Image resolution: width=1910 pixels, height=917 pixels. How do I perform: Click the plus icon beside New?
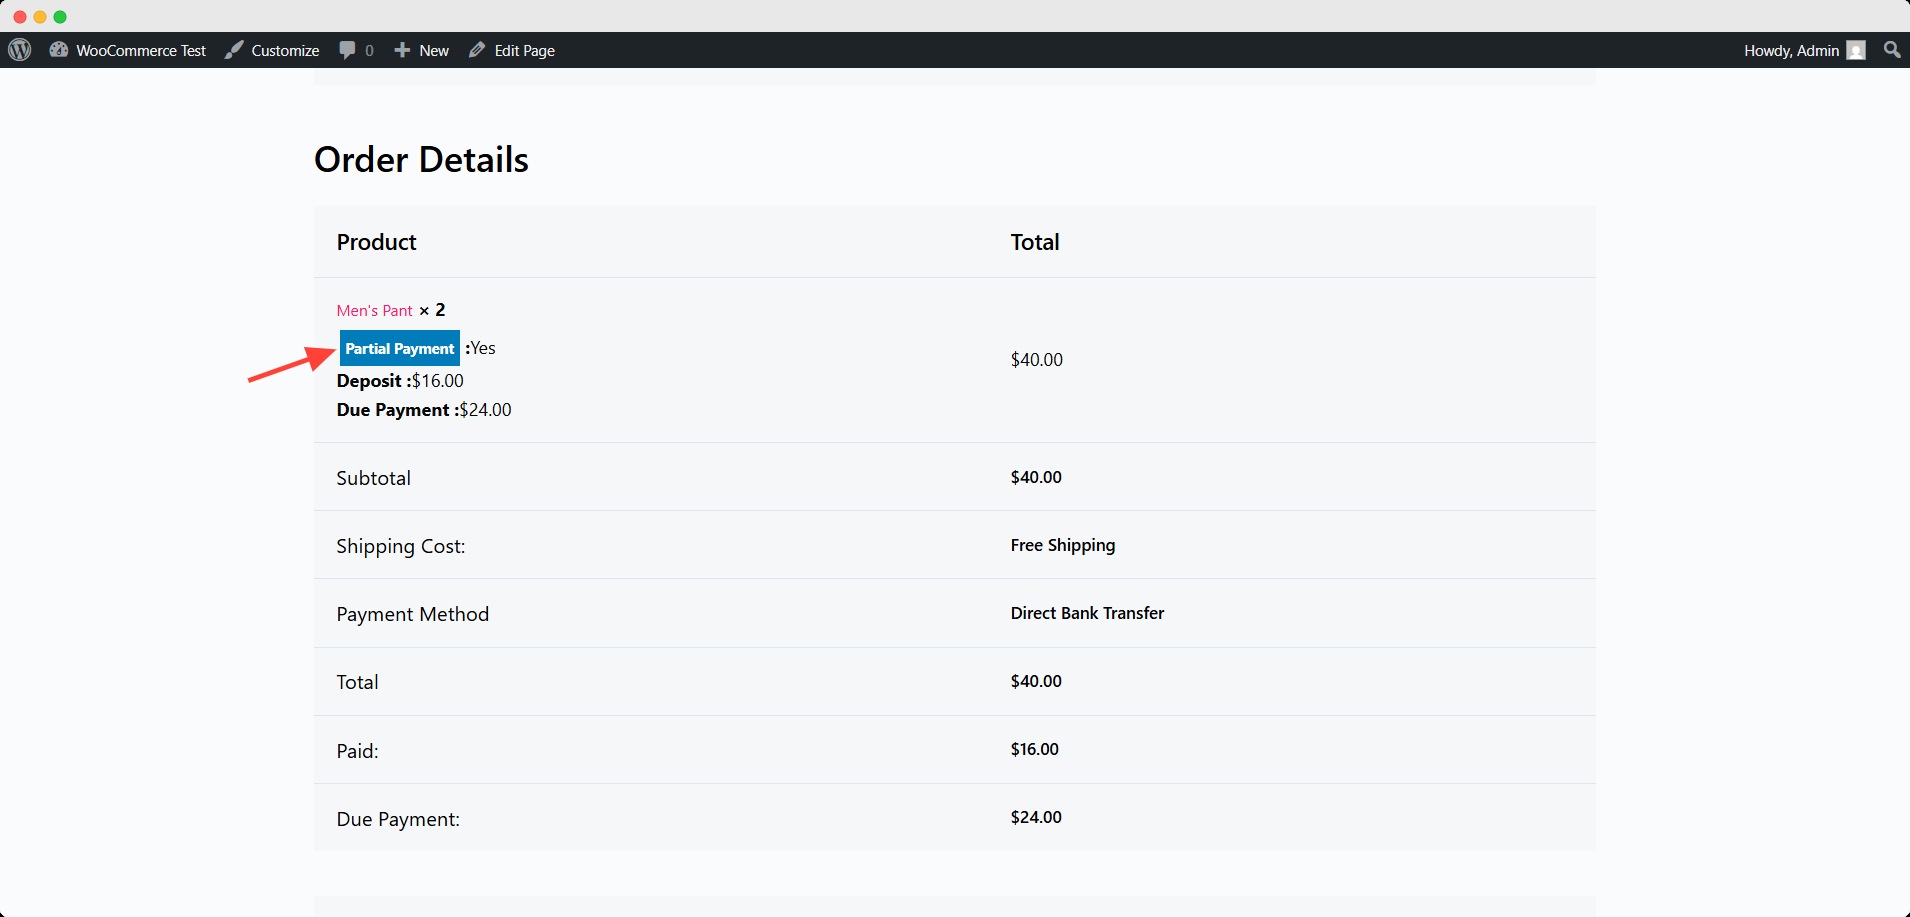click(402, 50)
